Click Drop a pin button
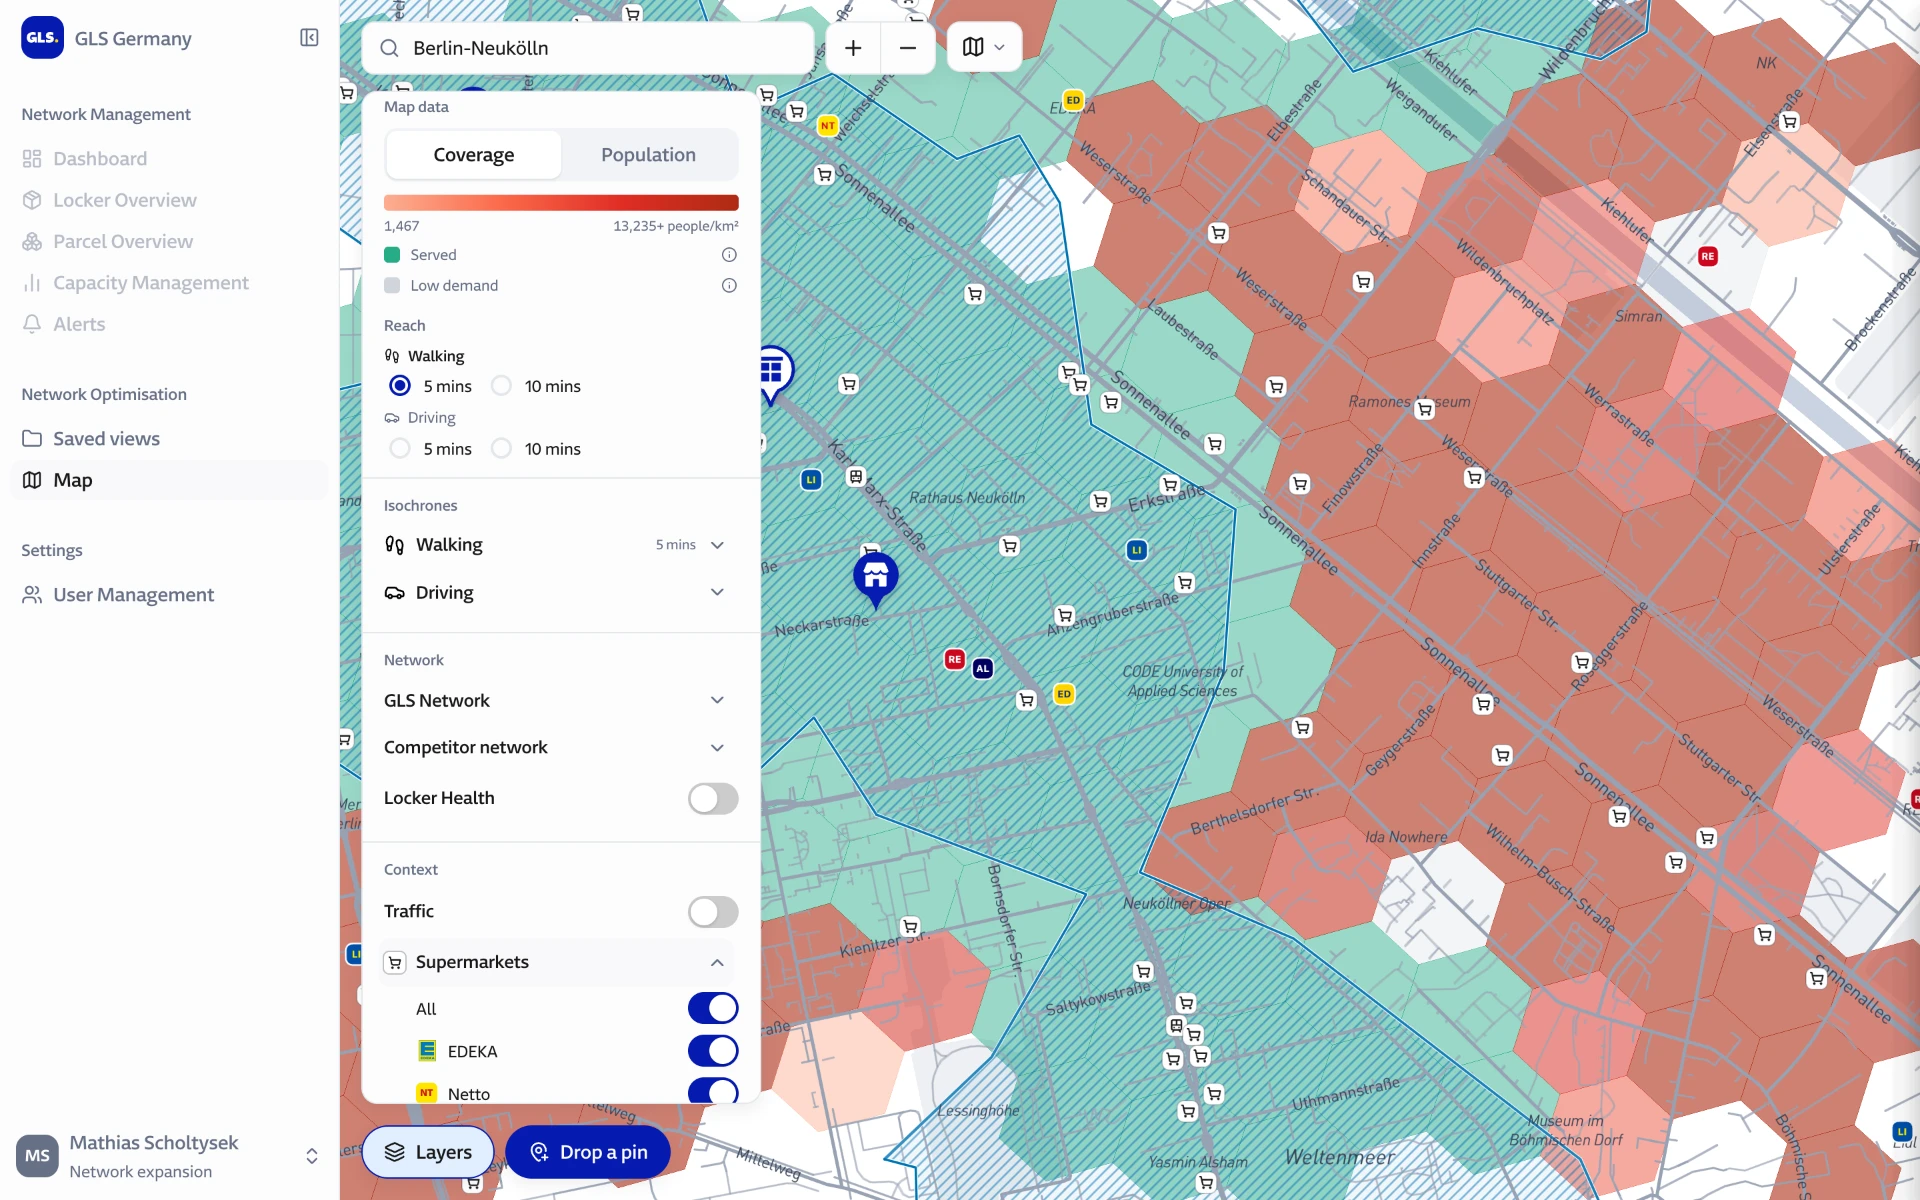 pyautogui.click(x=588, y=1152)
